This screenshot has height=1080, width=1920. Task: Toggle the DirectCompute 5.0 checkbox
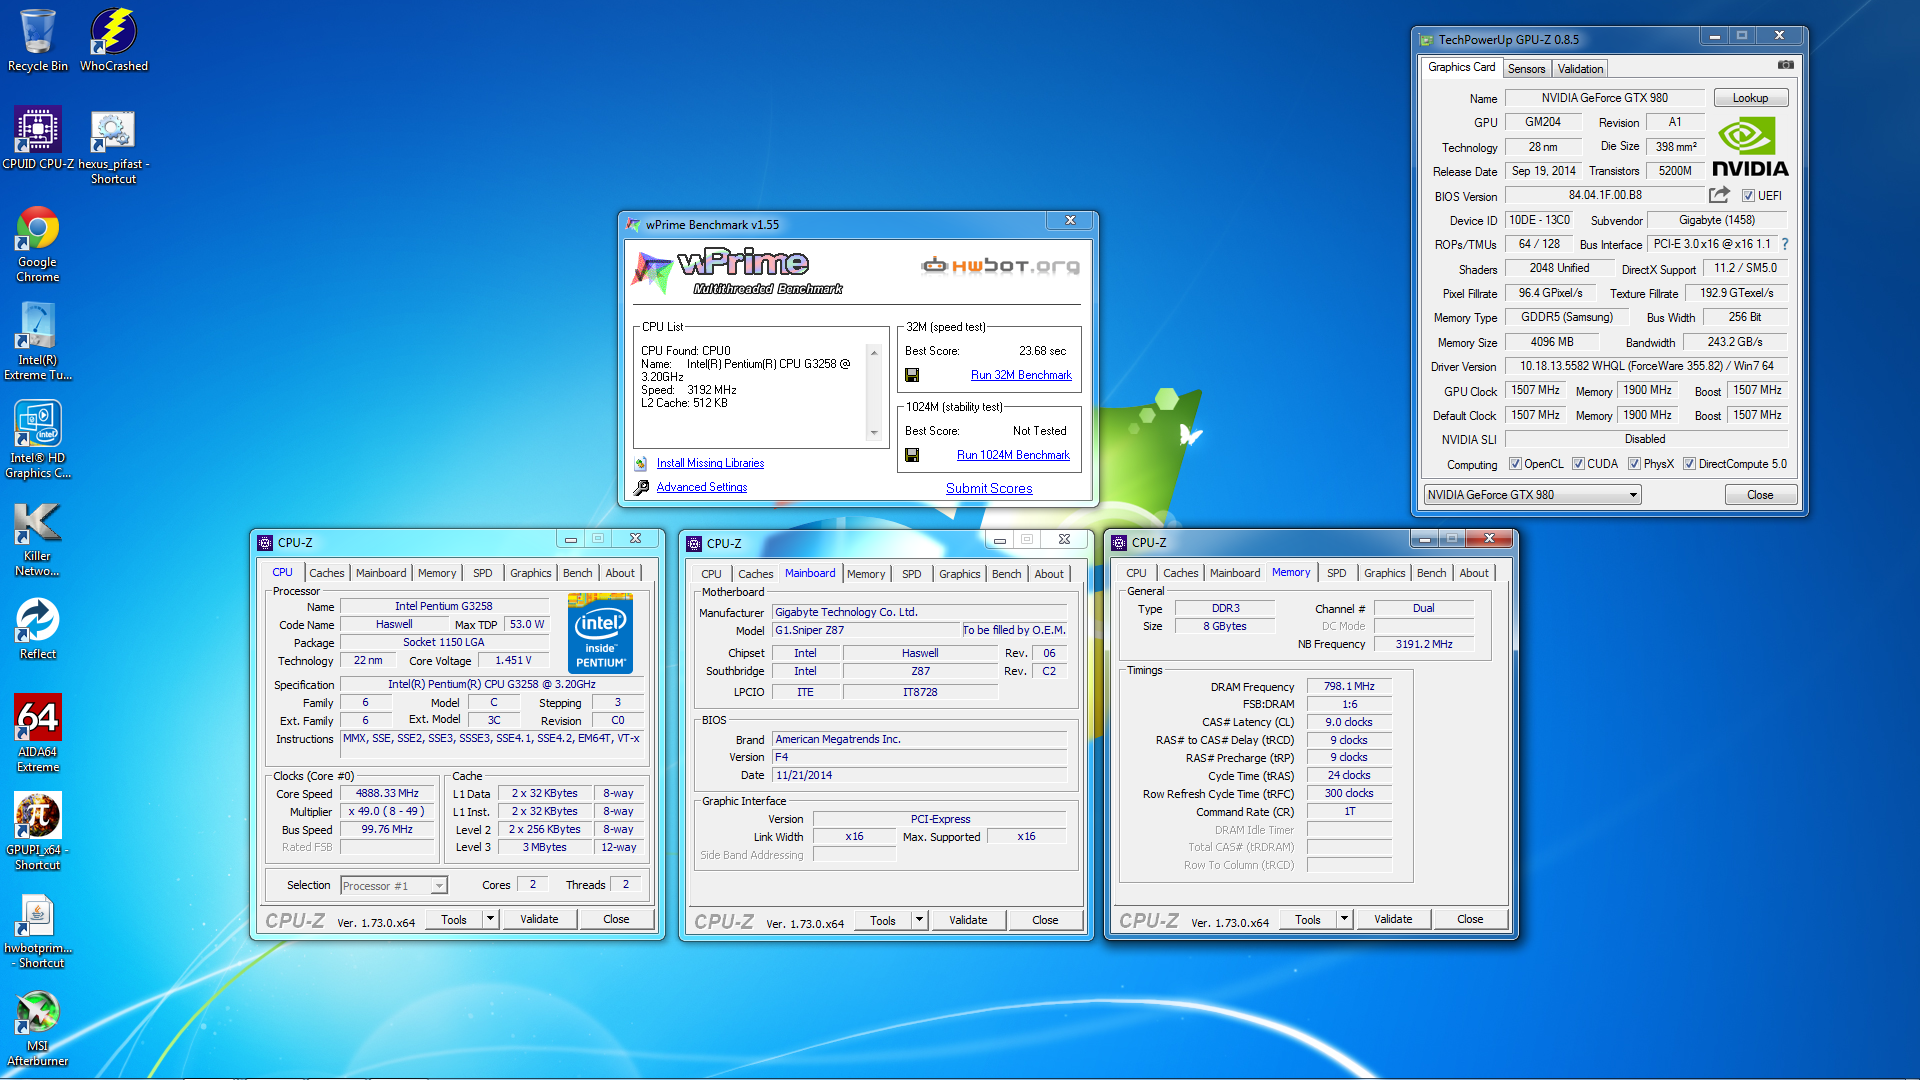coord(1689,464)
